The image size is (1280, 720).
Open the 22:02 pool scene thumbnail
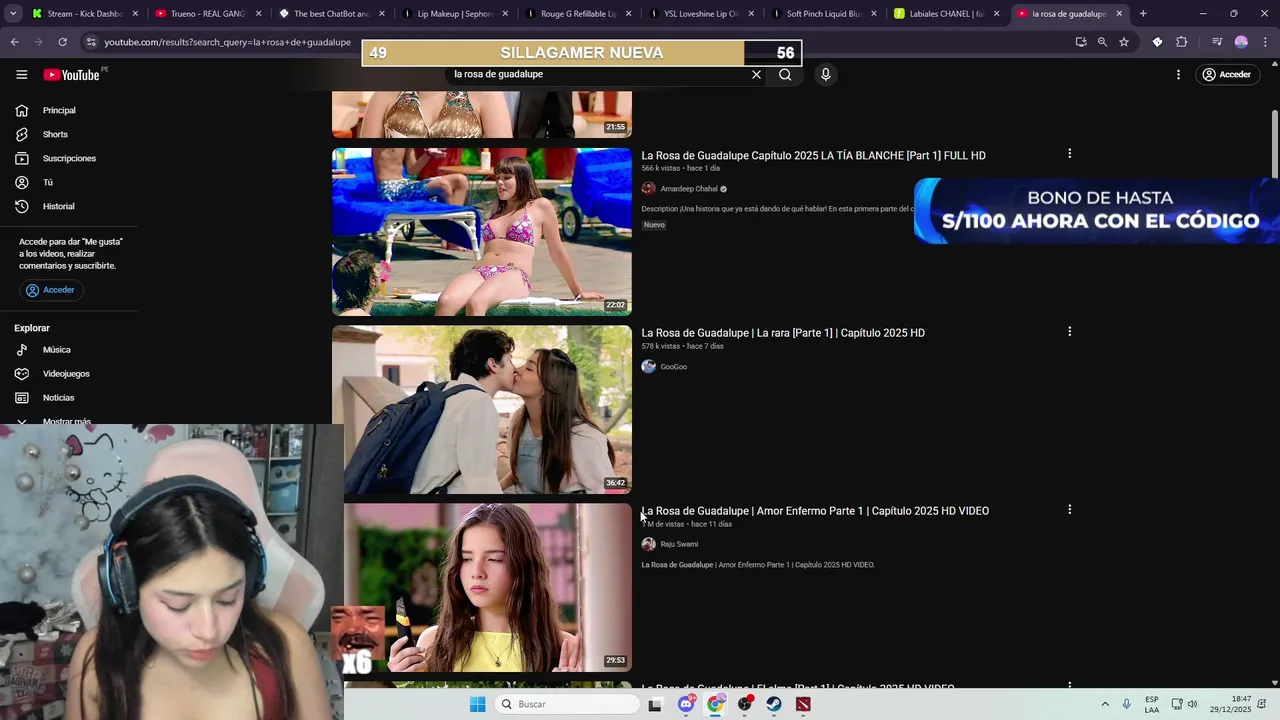pyautogui.click(x=482, y=232)
